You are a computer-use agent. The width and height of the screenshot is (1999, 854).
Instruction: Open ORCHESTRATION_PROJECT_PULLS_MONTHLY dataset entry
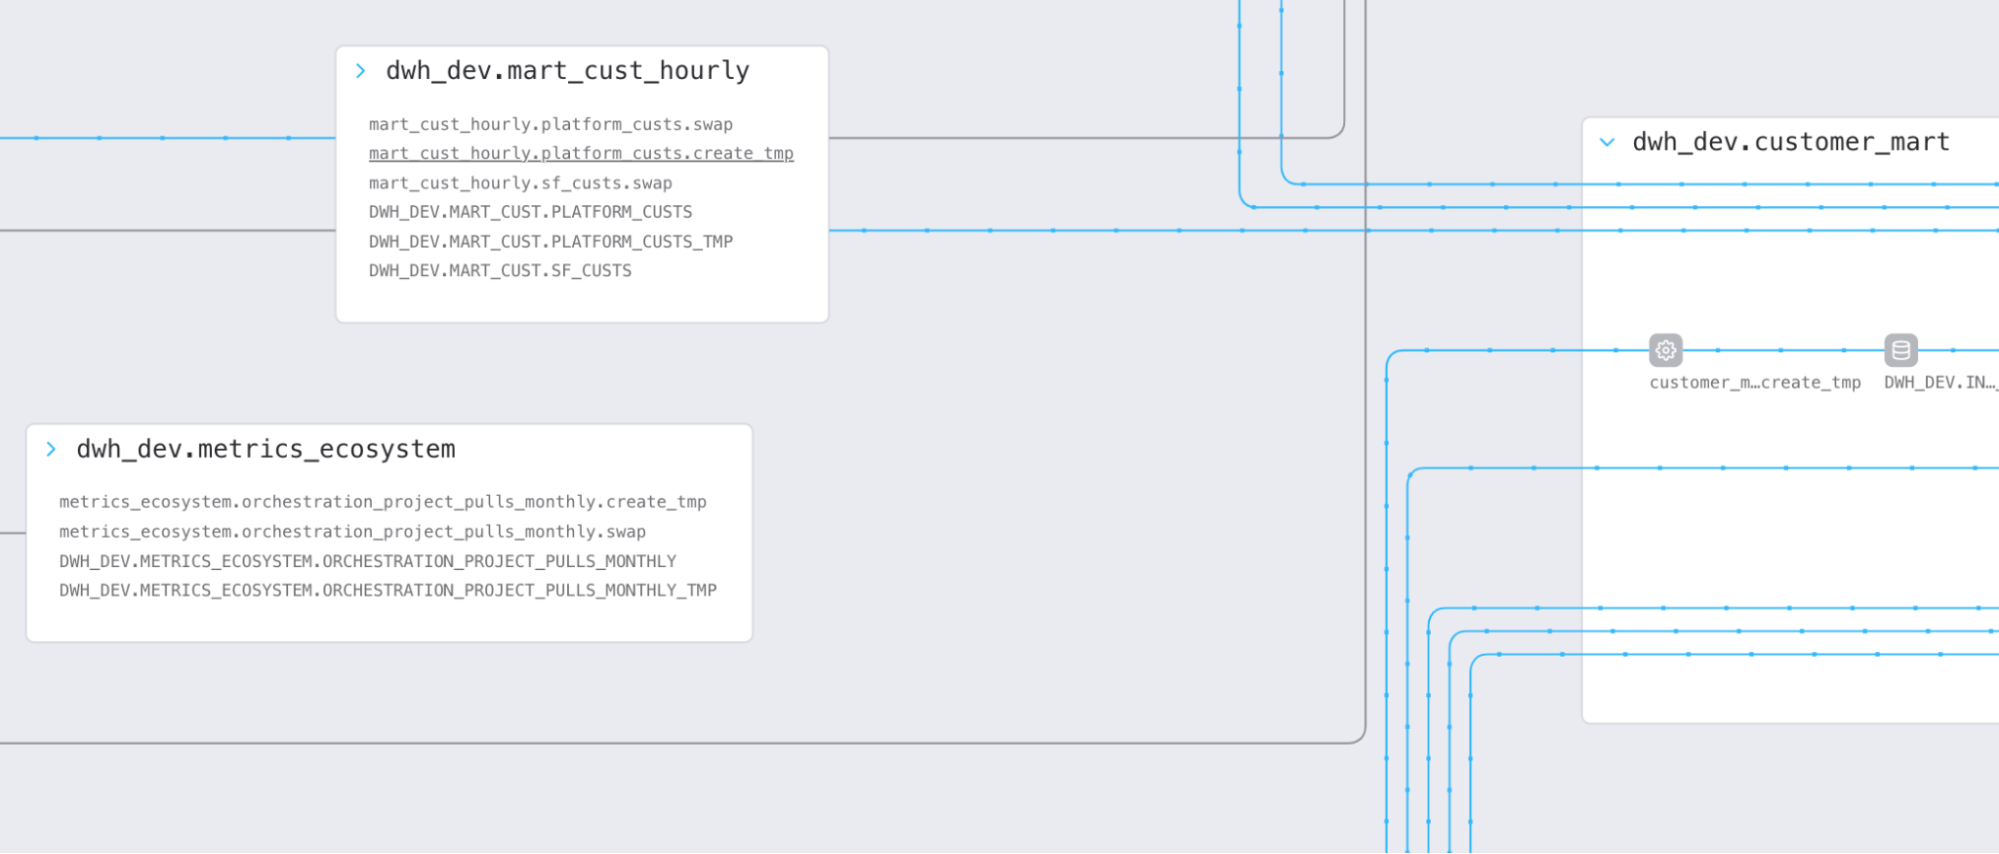[367, 561]
